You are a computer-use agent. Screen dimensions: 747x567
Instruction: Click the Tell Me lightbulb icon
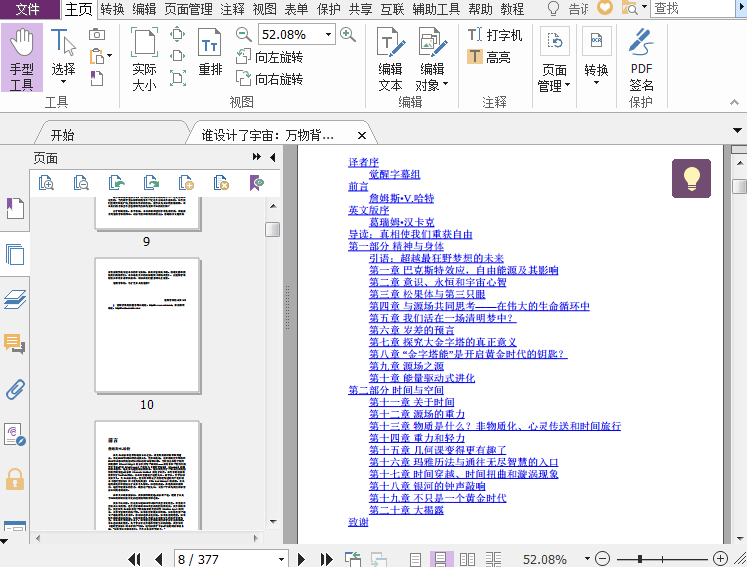553,8
